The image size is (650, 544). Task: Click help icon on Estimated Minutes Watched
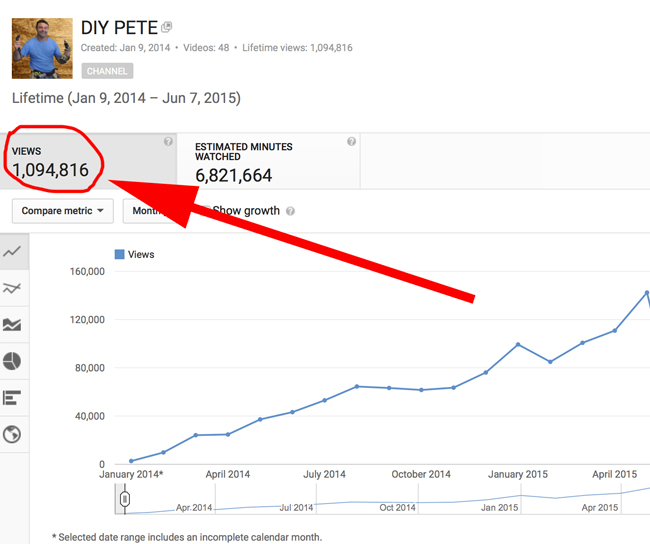point(351,142)
